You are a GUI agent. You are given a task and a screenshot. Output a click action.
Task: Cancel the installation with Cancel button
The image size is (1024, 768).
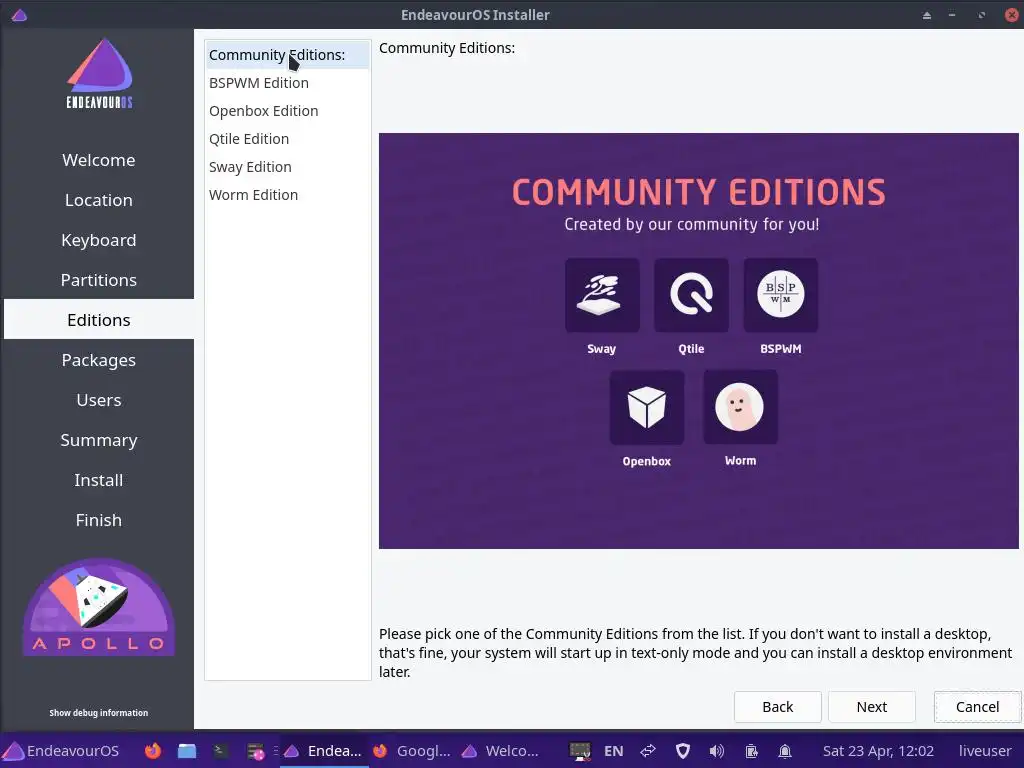pyautogui.click(x=977, y=707)
